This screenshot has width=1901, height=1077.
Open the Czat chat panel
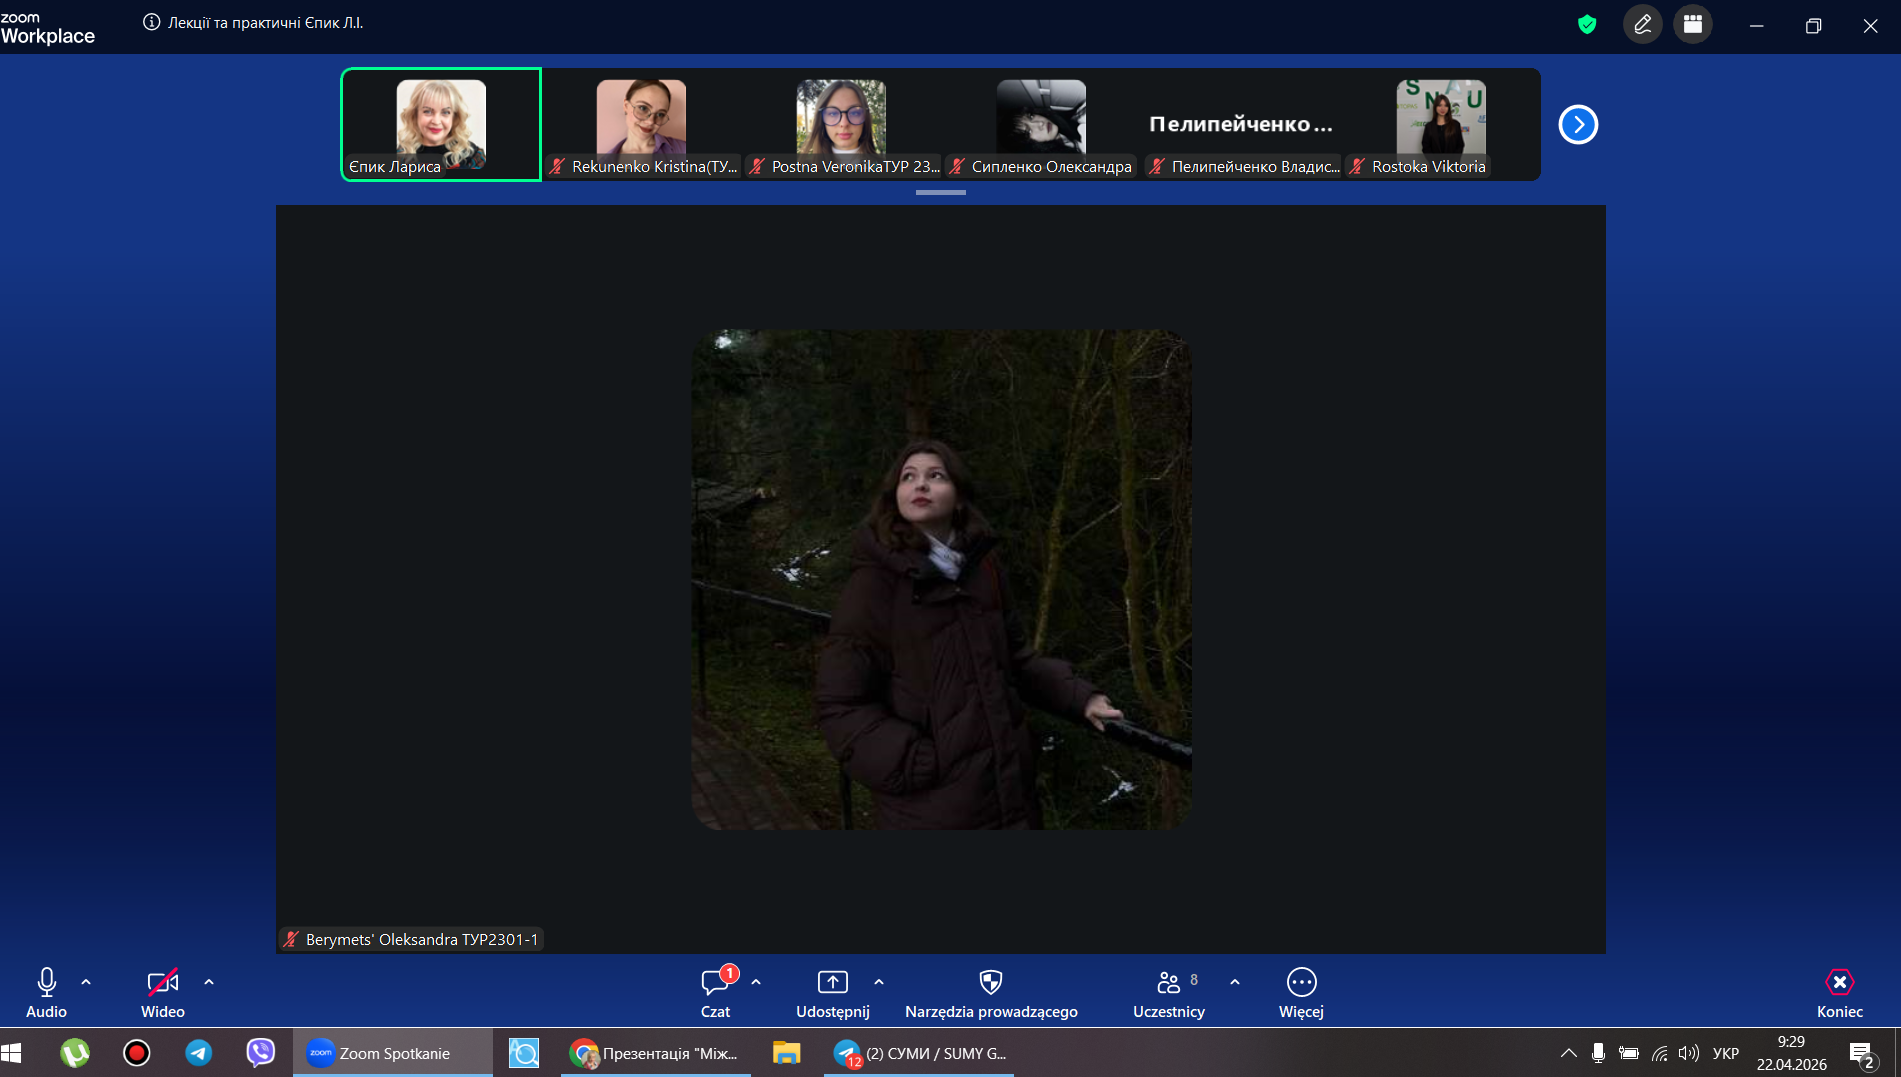click(x=714, y=984)
